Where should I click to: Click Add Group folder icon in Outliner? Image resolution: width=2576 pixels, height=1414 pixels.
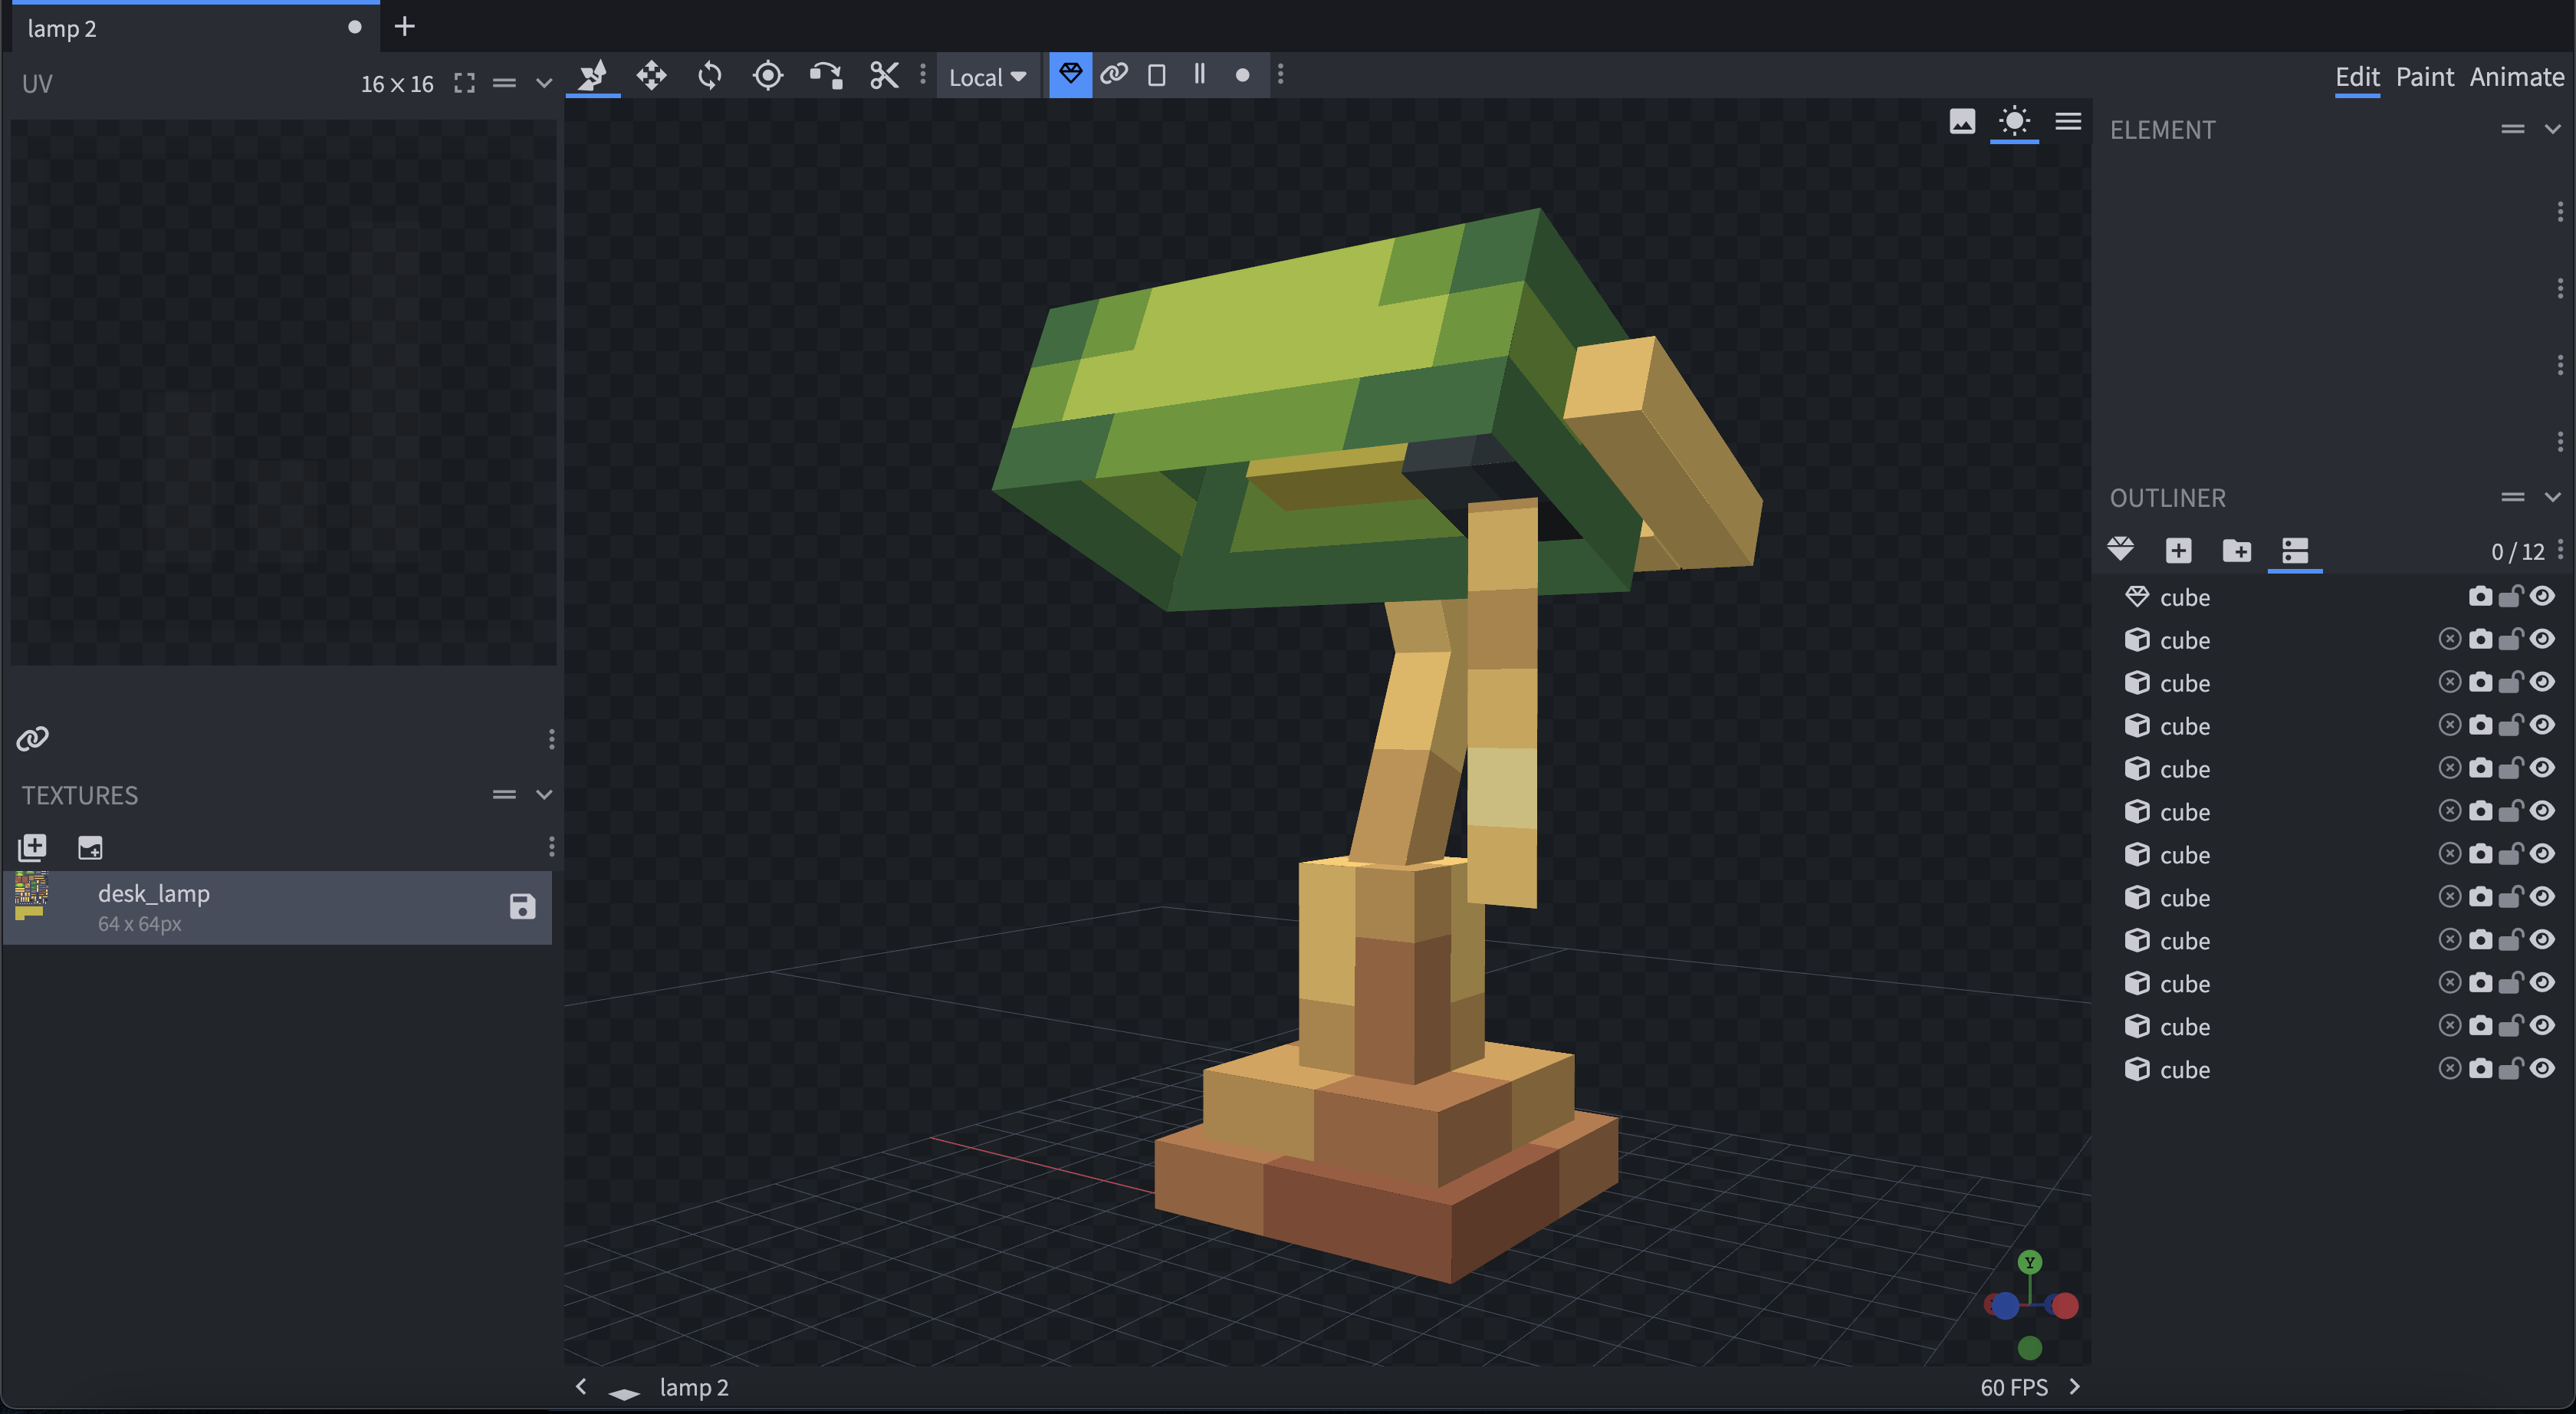pos(2237,550)
